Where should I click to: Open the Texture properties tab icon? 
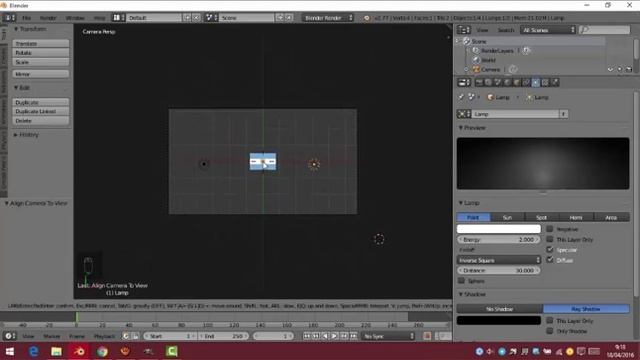coord(545,82)
